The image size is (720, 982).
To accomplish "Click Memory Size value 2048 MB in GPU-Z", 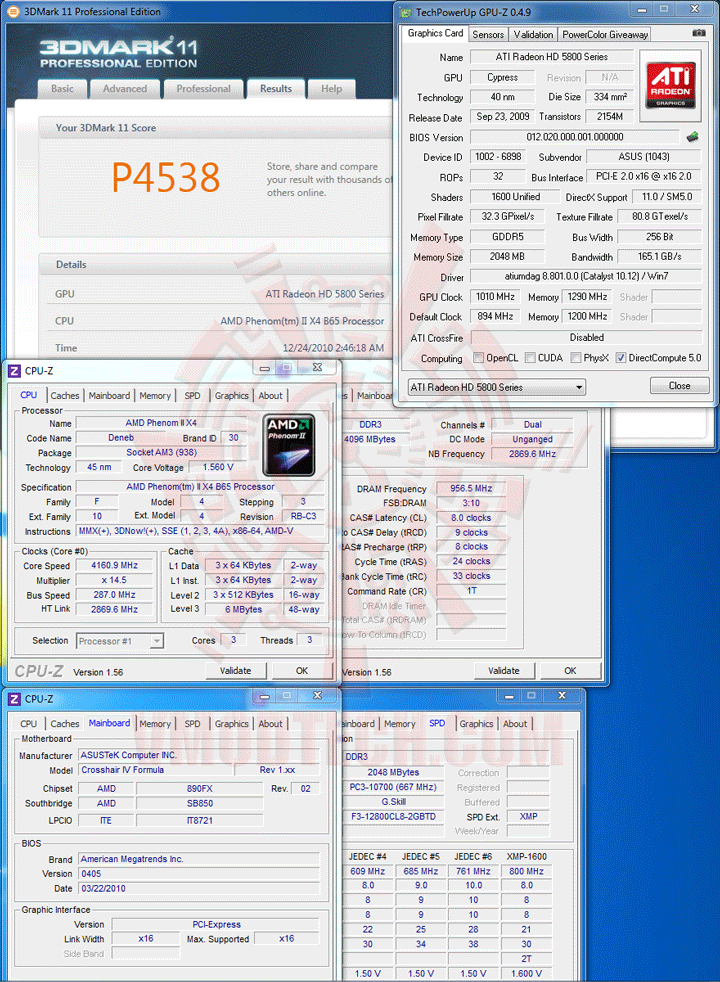I will coord(507,257).
